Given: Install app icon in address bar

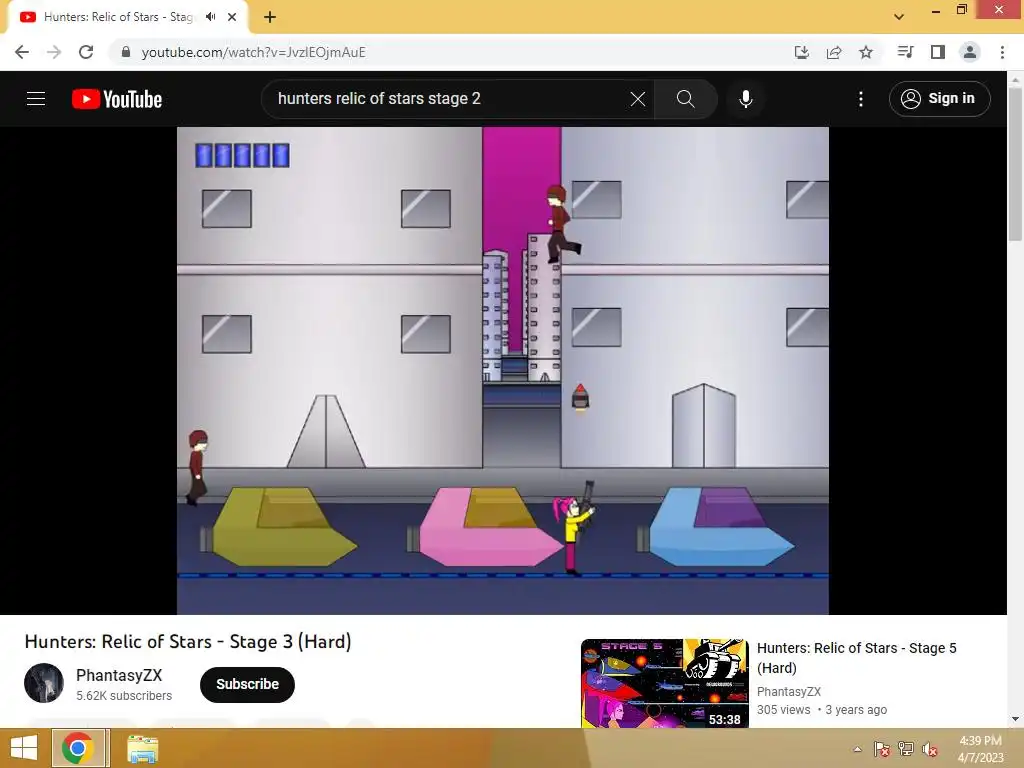Looking at the screenshot, I should tap(801, 52).
